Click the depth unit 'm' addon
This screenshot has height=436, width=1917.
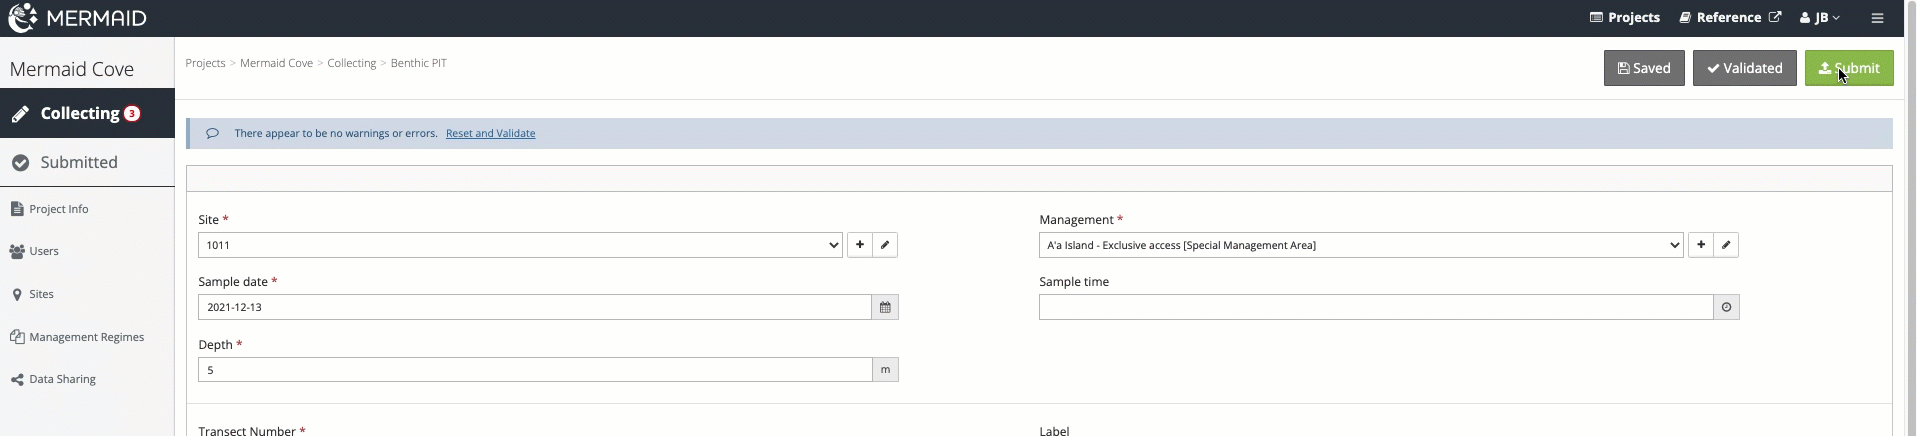885,370
